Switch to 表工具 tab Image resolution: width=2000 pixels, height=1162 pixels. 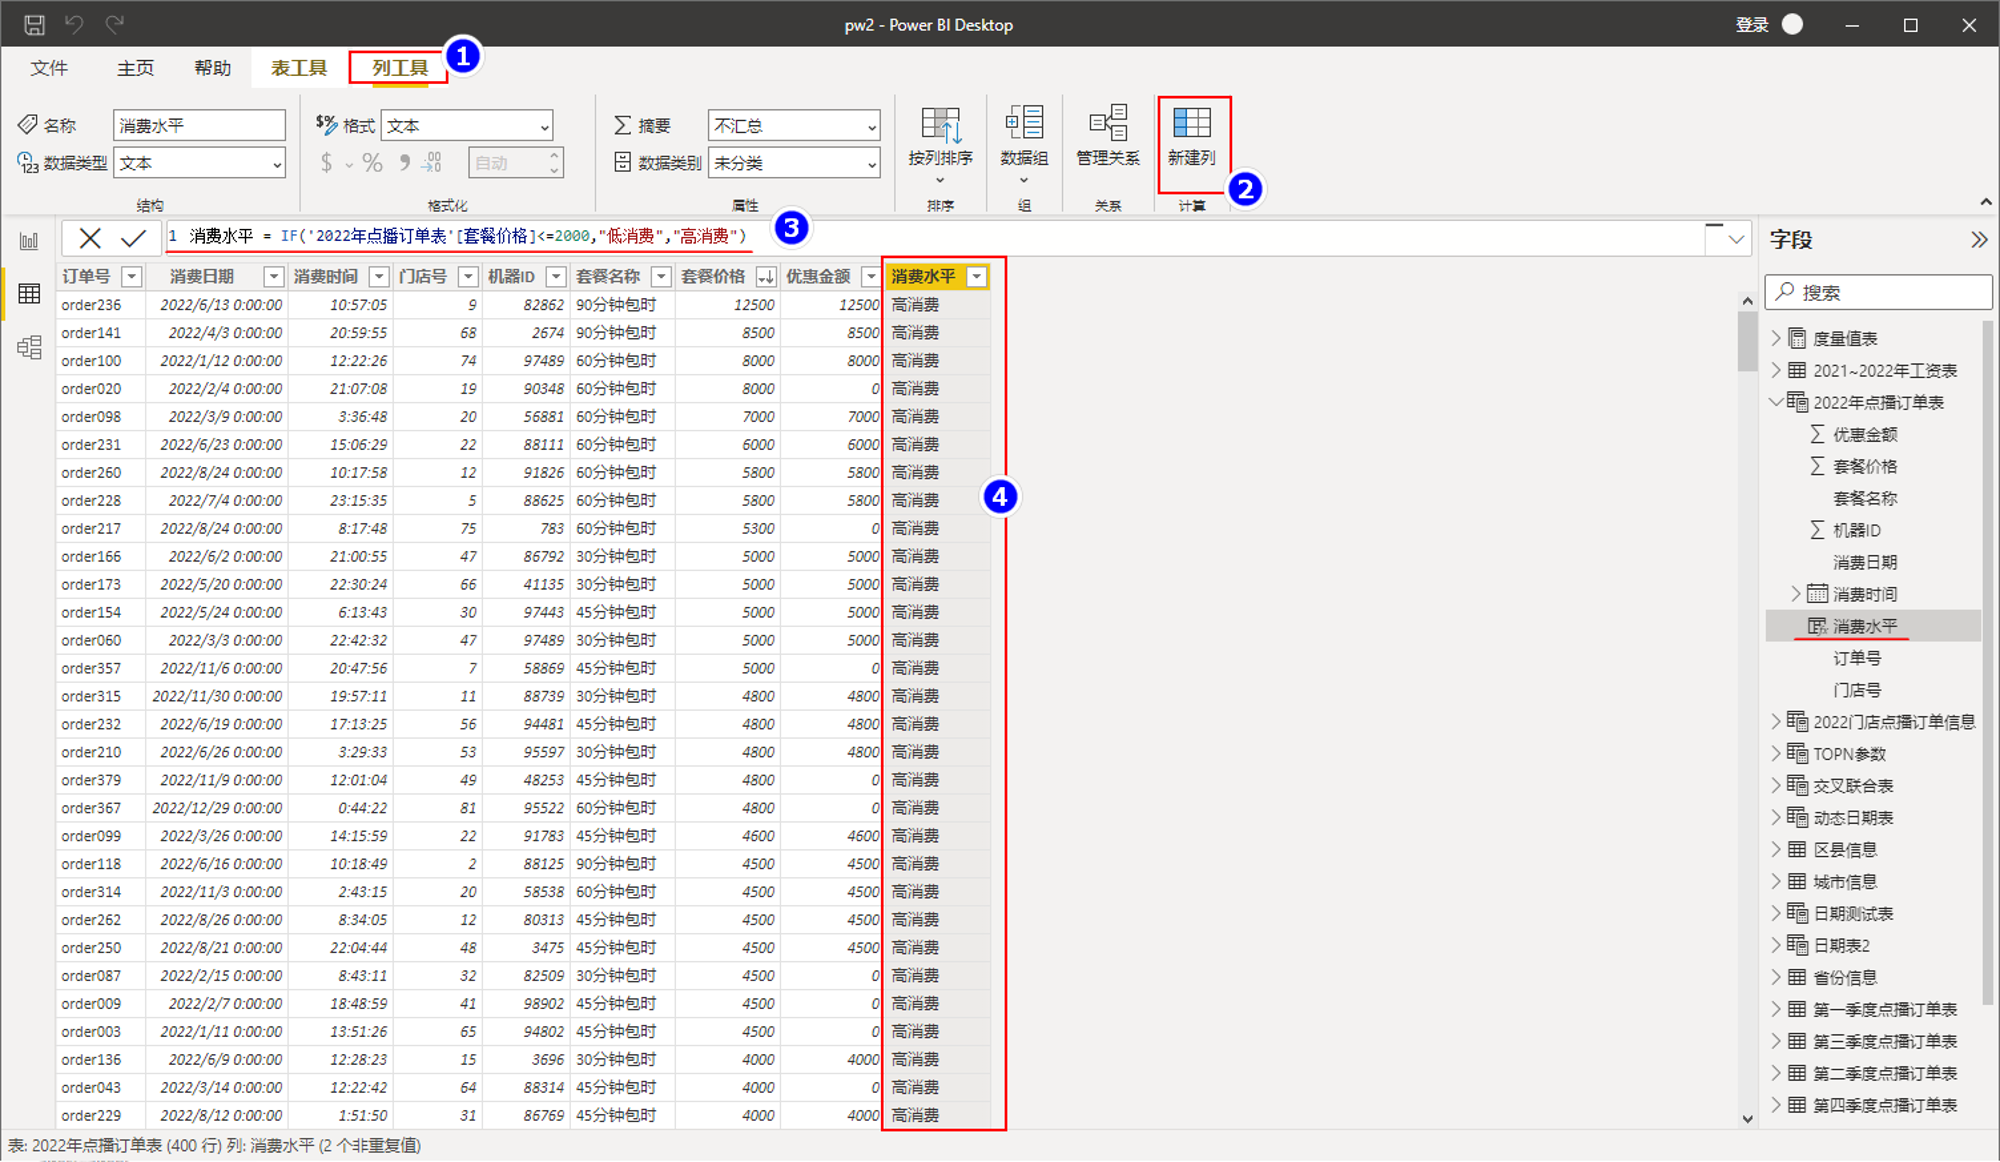coord(299,68)
